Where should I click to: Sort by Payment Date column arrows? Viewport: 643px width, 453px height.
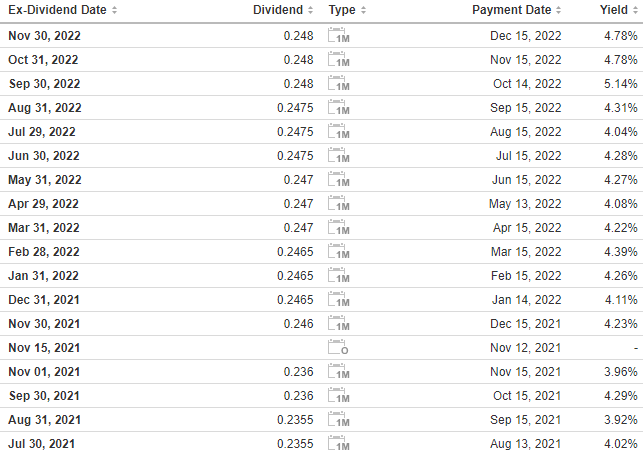tap(559, 10)
